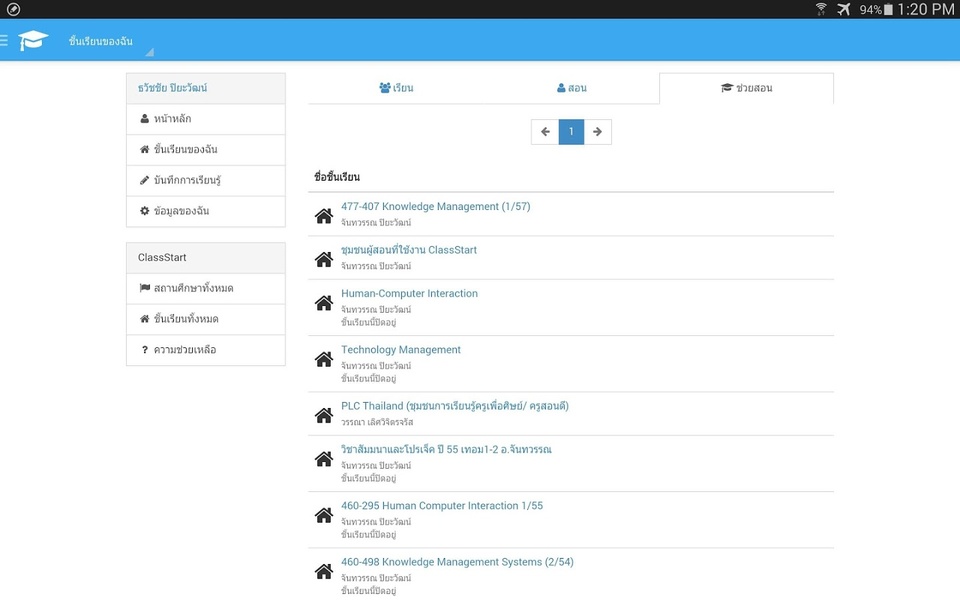960x600 pixels.
Task: Tap the airplane mode status icon
Action: [844, 9]
